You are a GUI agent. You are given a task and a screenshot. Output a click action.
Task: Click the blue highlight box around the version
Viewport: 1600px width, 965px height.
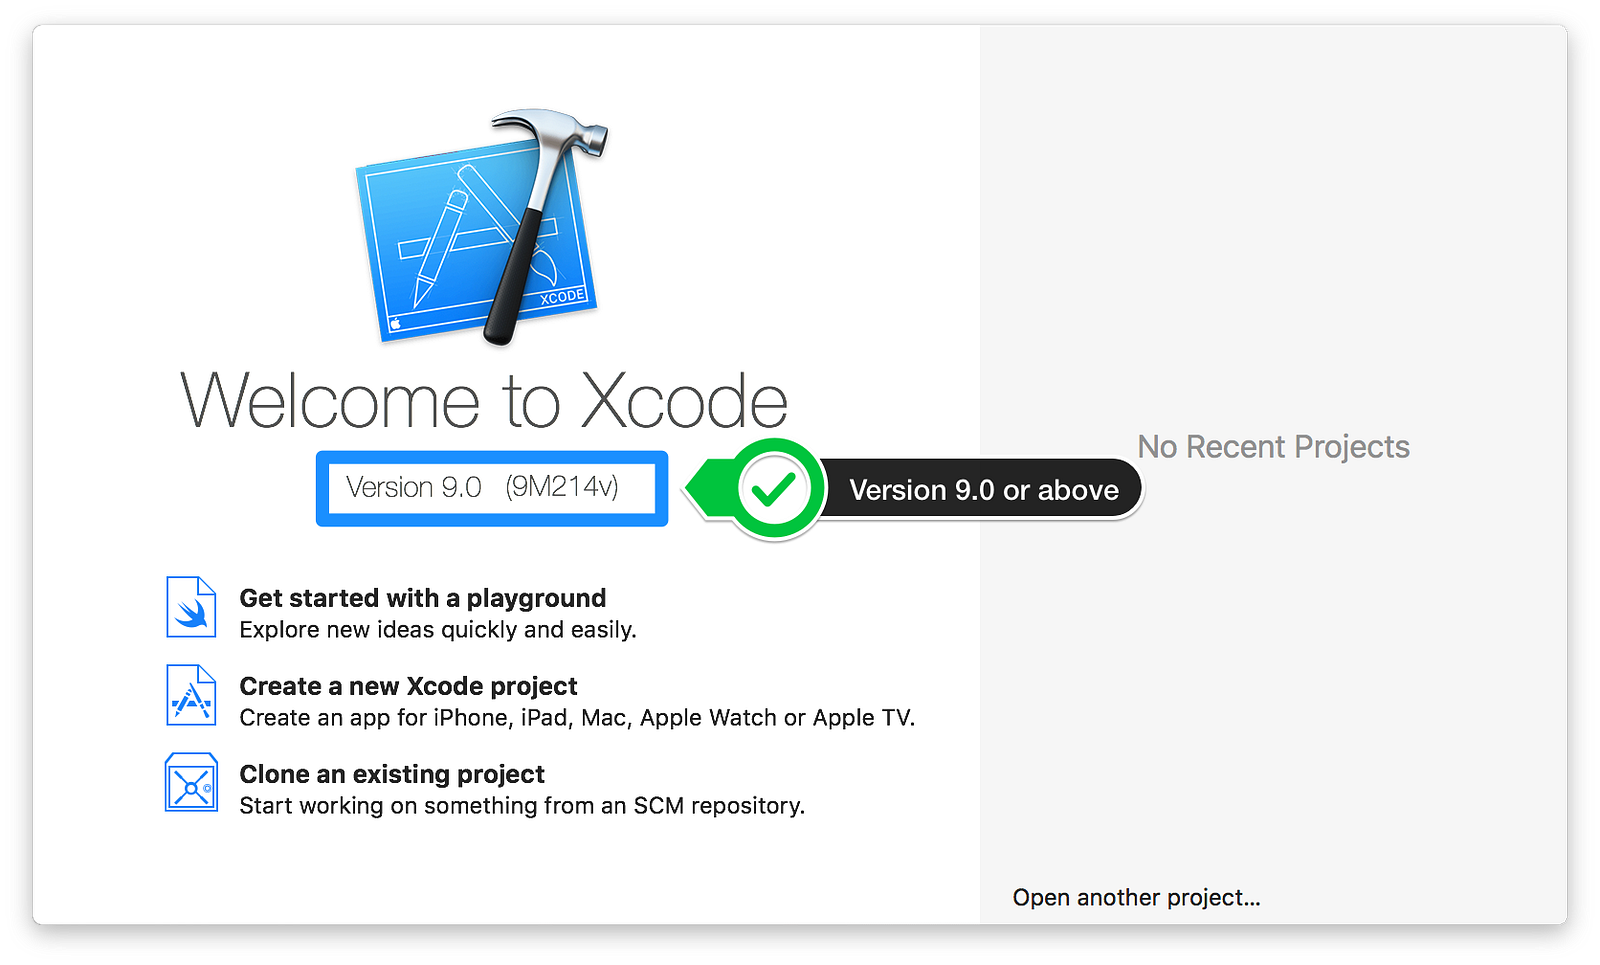pyautogui.click(x=492, y=488)
